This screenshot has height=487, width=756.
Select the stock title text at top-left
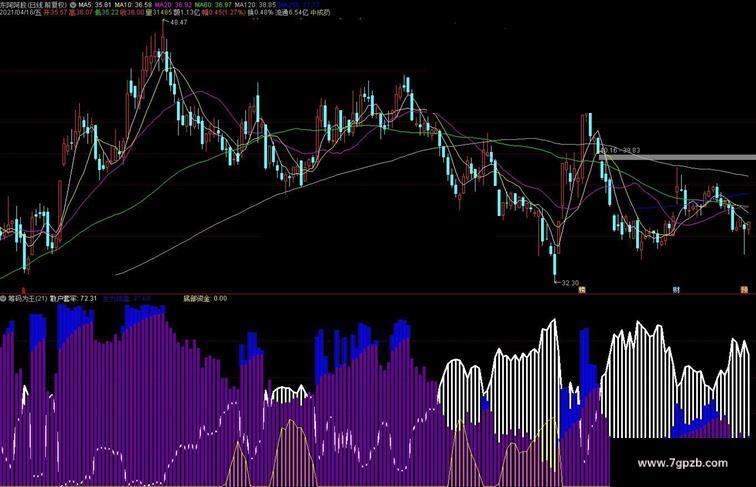(33, 5)
